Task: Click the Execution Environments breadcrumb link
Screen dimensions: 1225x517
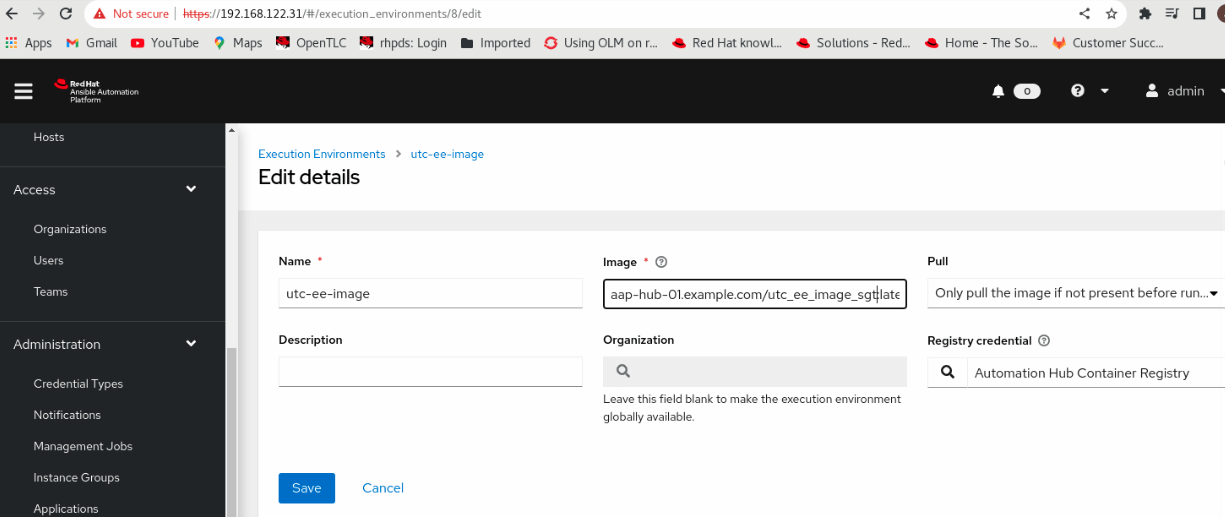Action: coord(321,154)
